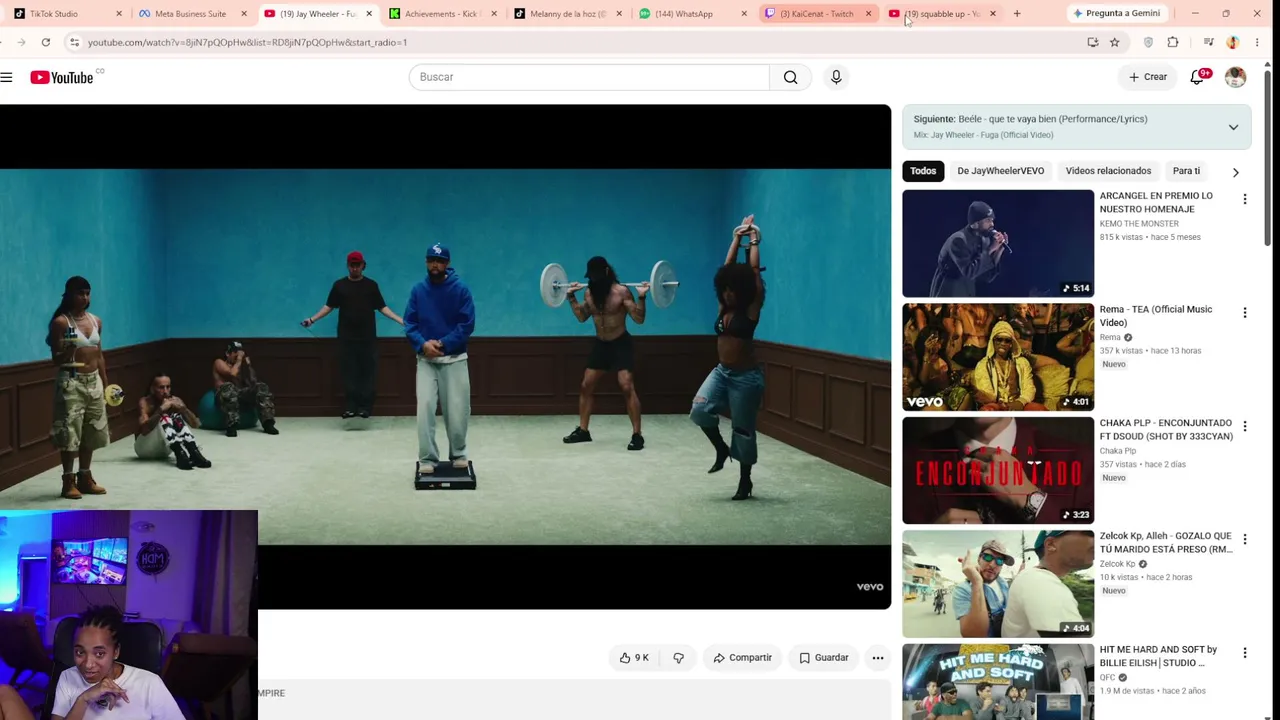Open the account avatar menu
Image resolution: width=1280 pixels, height=720 pixels.
click(x=1236, y=77)
